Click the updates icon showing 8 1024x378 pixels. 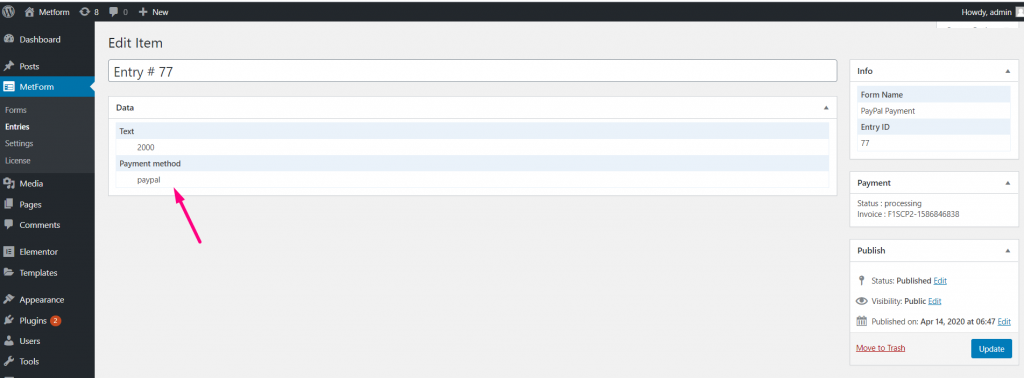click(x=85, y=12)
